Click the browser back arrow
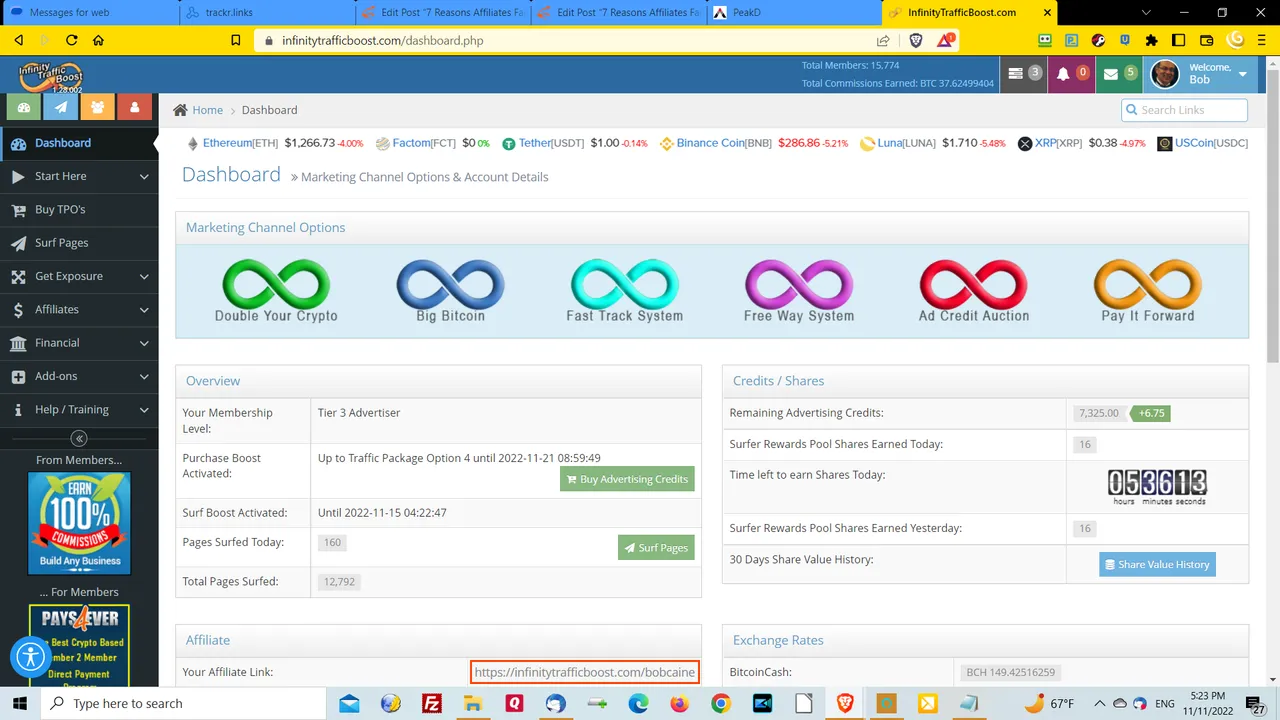The width and height of the screenshot is (1280, 720). coord(18,40)
